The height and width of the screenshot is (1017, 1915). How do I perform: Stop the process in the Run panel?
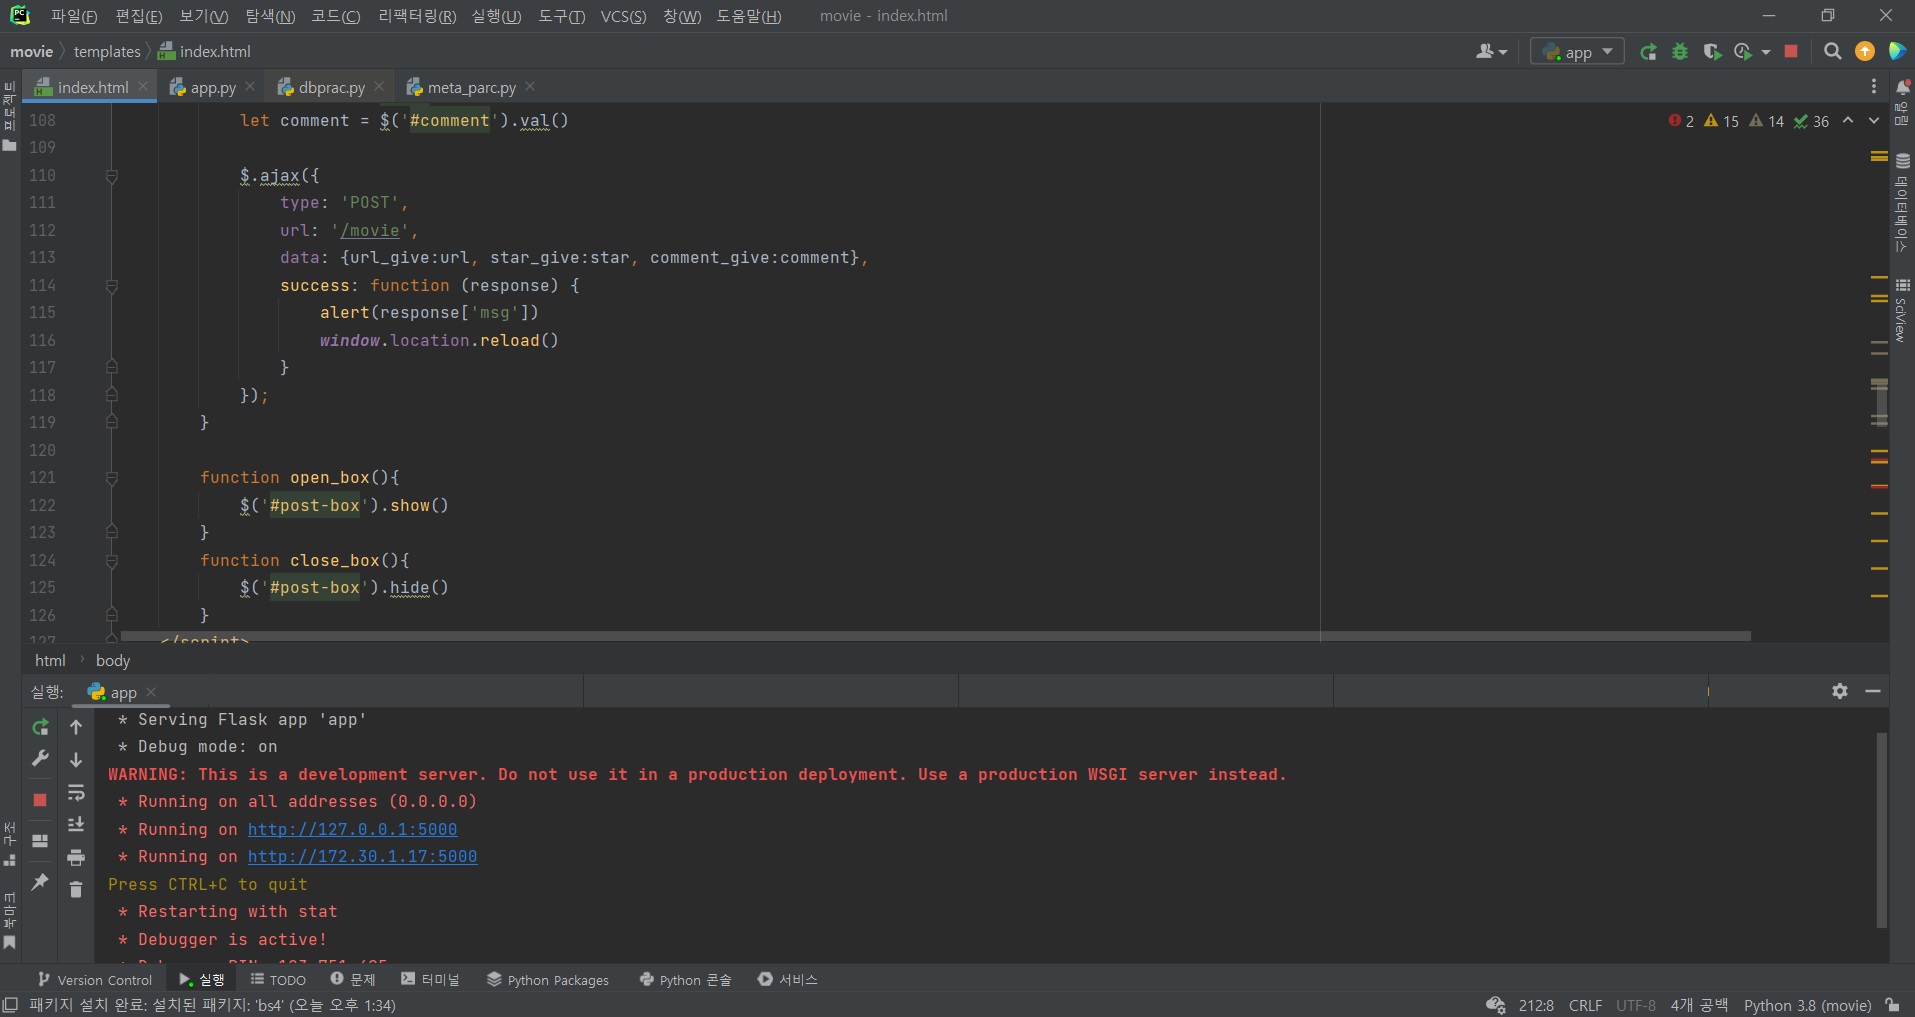tap(40, 800)
